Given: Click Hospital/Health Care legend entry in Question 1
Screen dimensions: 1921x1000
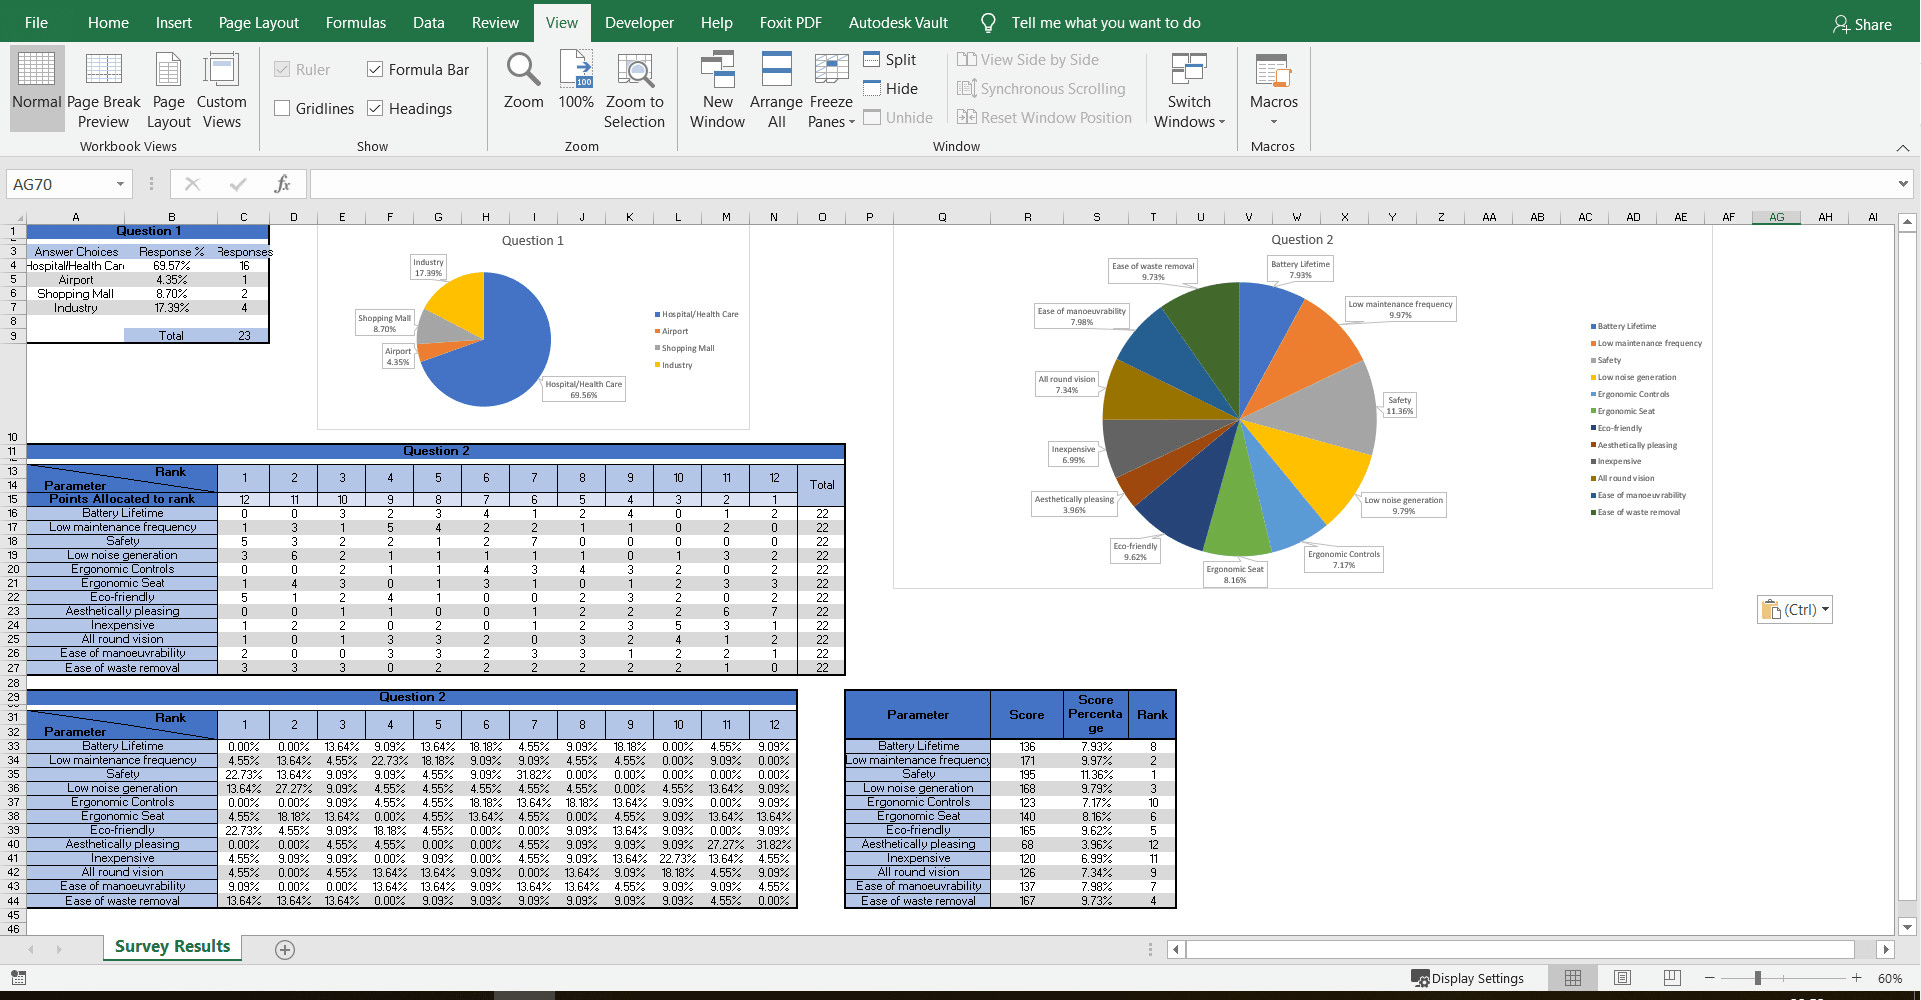Looking at the screenshot, I should [697, 314].
